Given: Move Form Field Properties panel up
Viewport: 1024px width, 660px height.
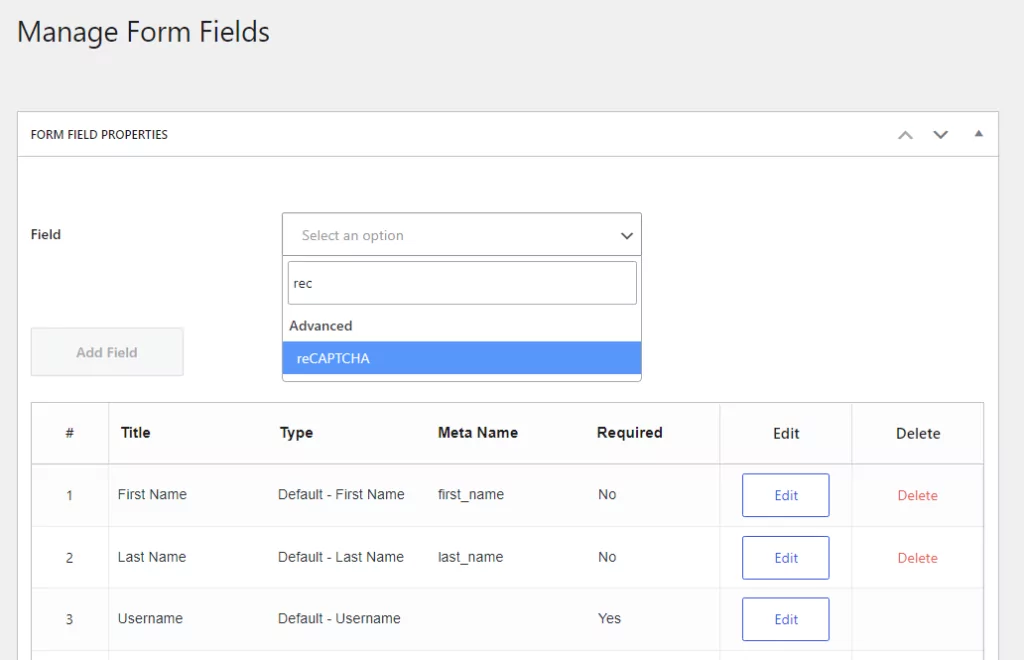Looking at the screenshot, I should (x=905, y=135).
